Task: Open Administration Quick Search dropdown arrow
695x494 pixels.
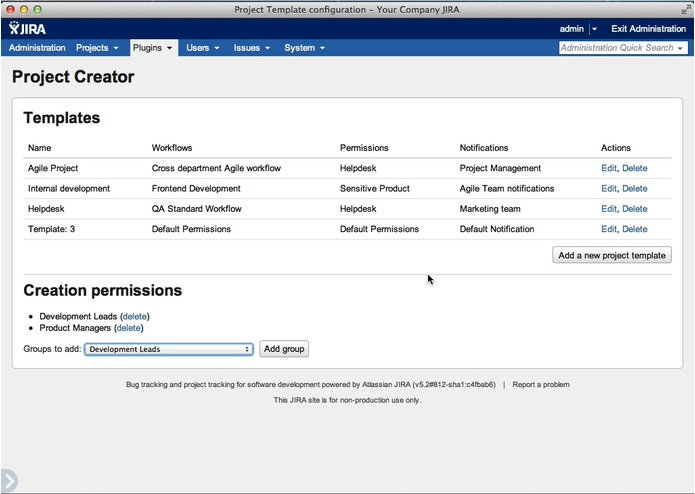Action: (680, 48)
